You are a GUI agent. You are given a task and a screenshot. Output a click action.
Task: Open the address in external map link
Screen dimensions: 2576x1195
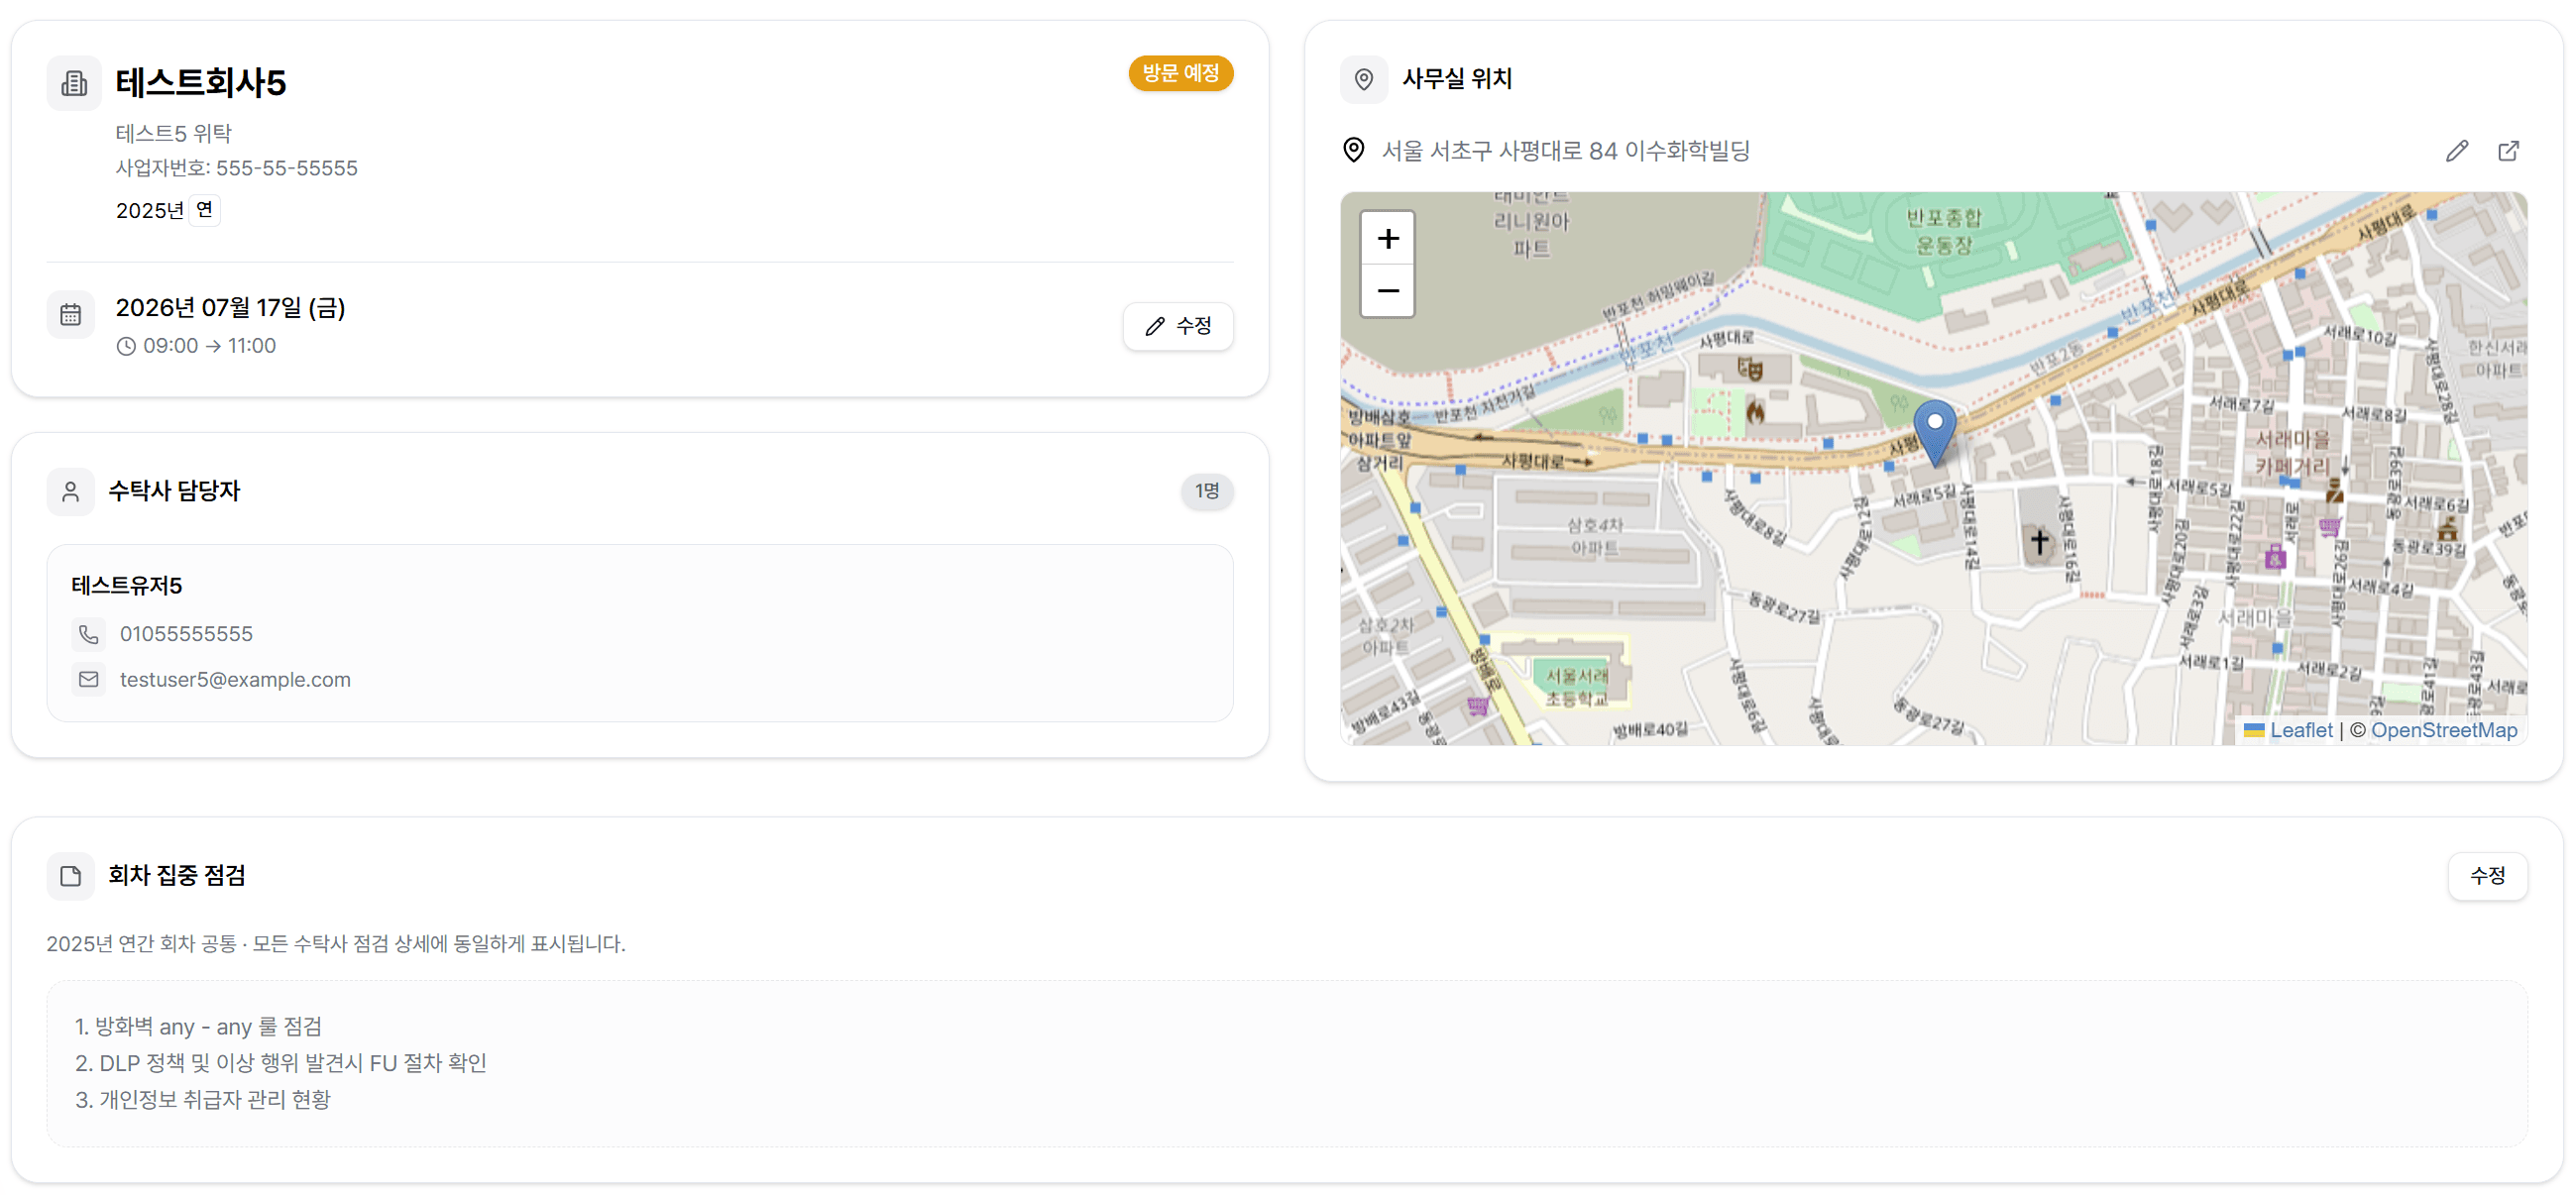[2508, 151]
